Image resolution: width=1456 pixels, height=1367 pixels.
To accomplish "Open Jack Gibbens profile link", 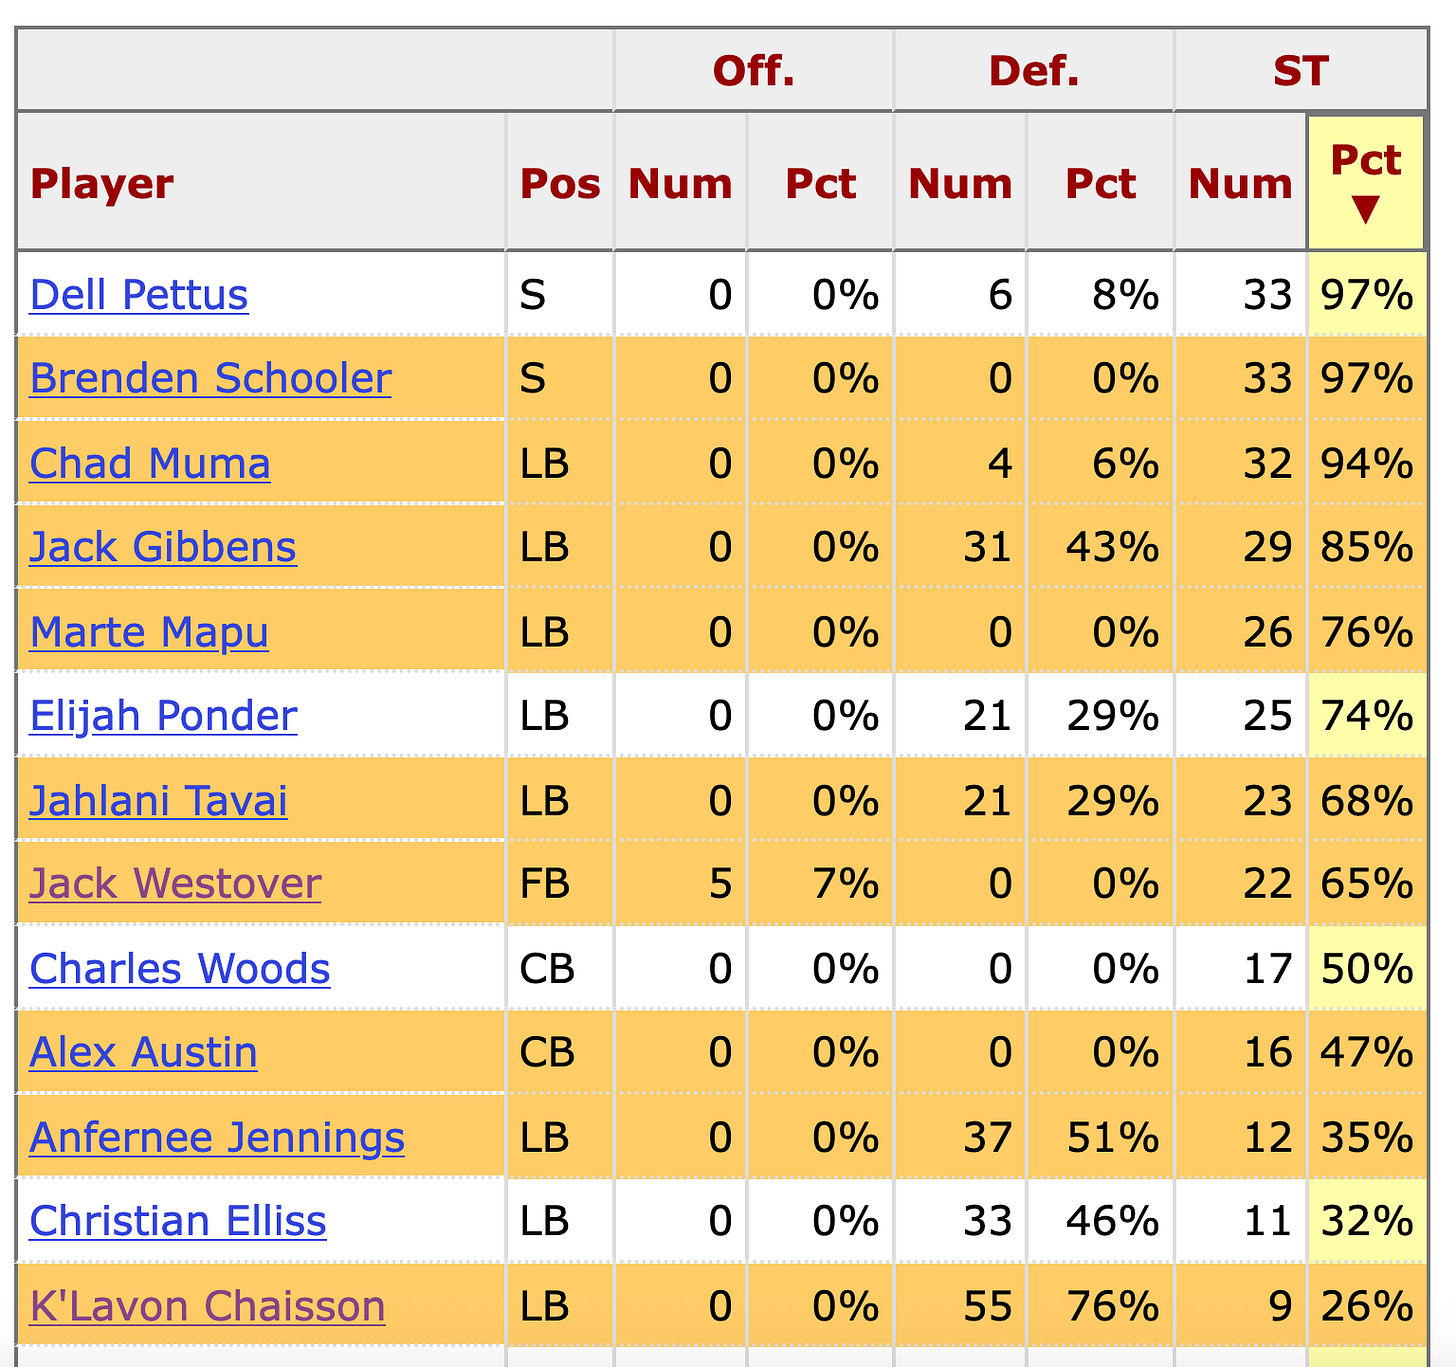I will click(163, 547).
